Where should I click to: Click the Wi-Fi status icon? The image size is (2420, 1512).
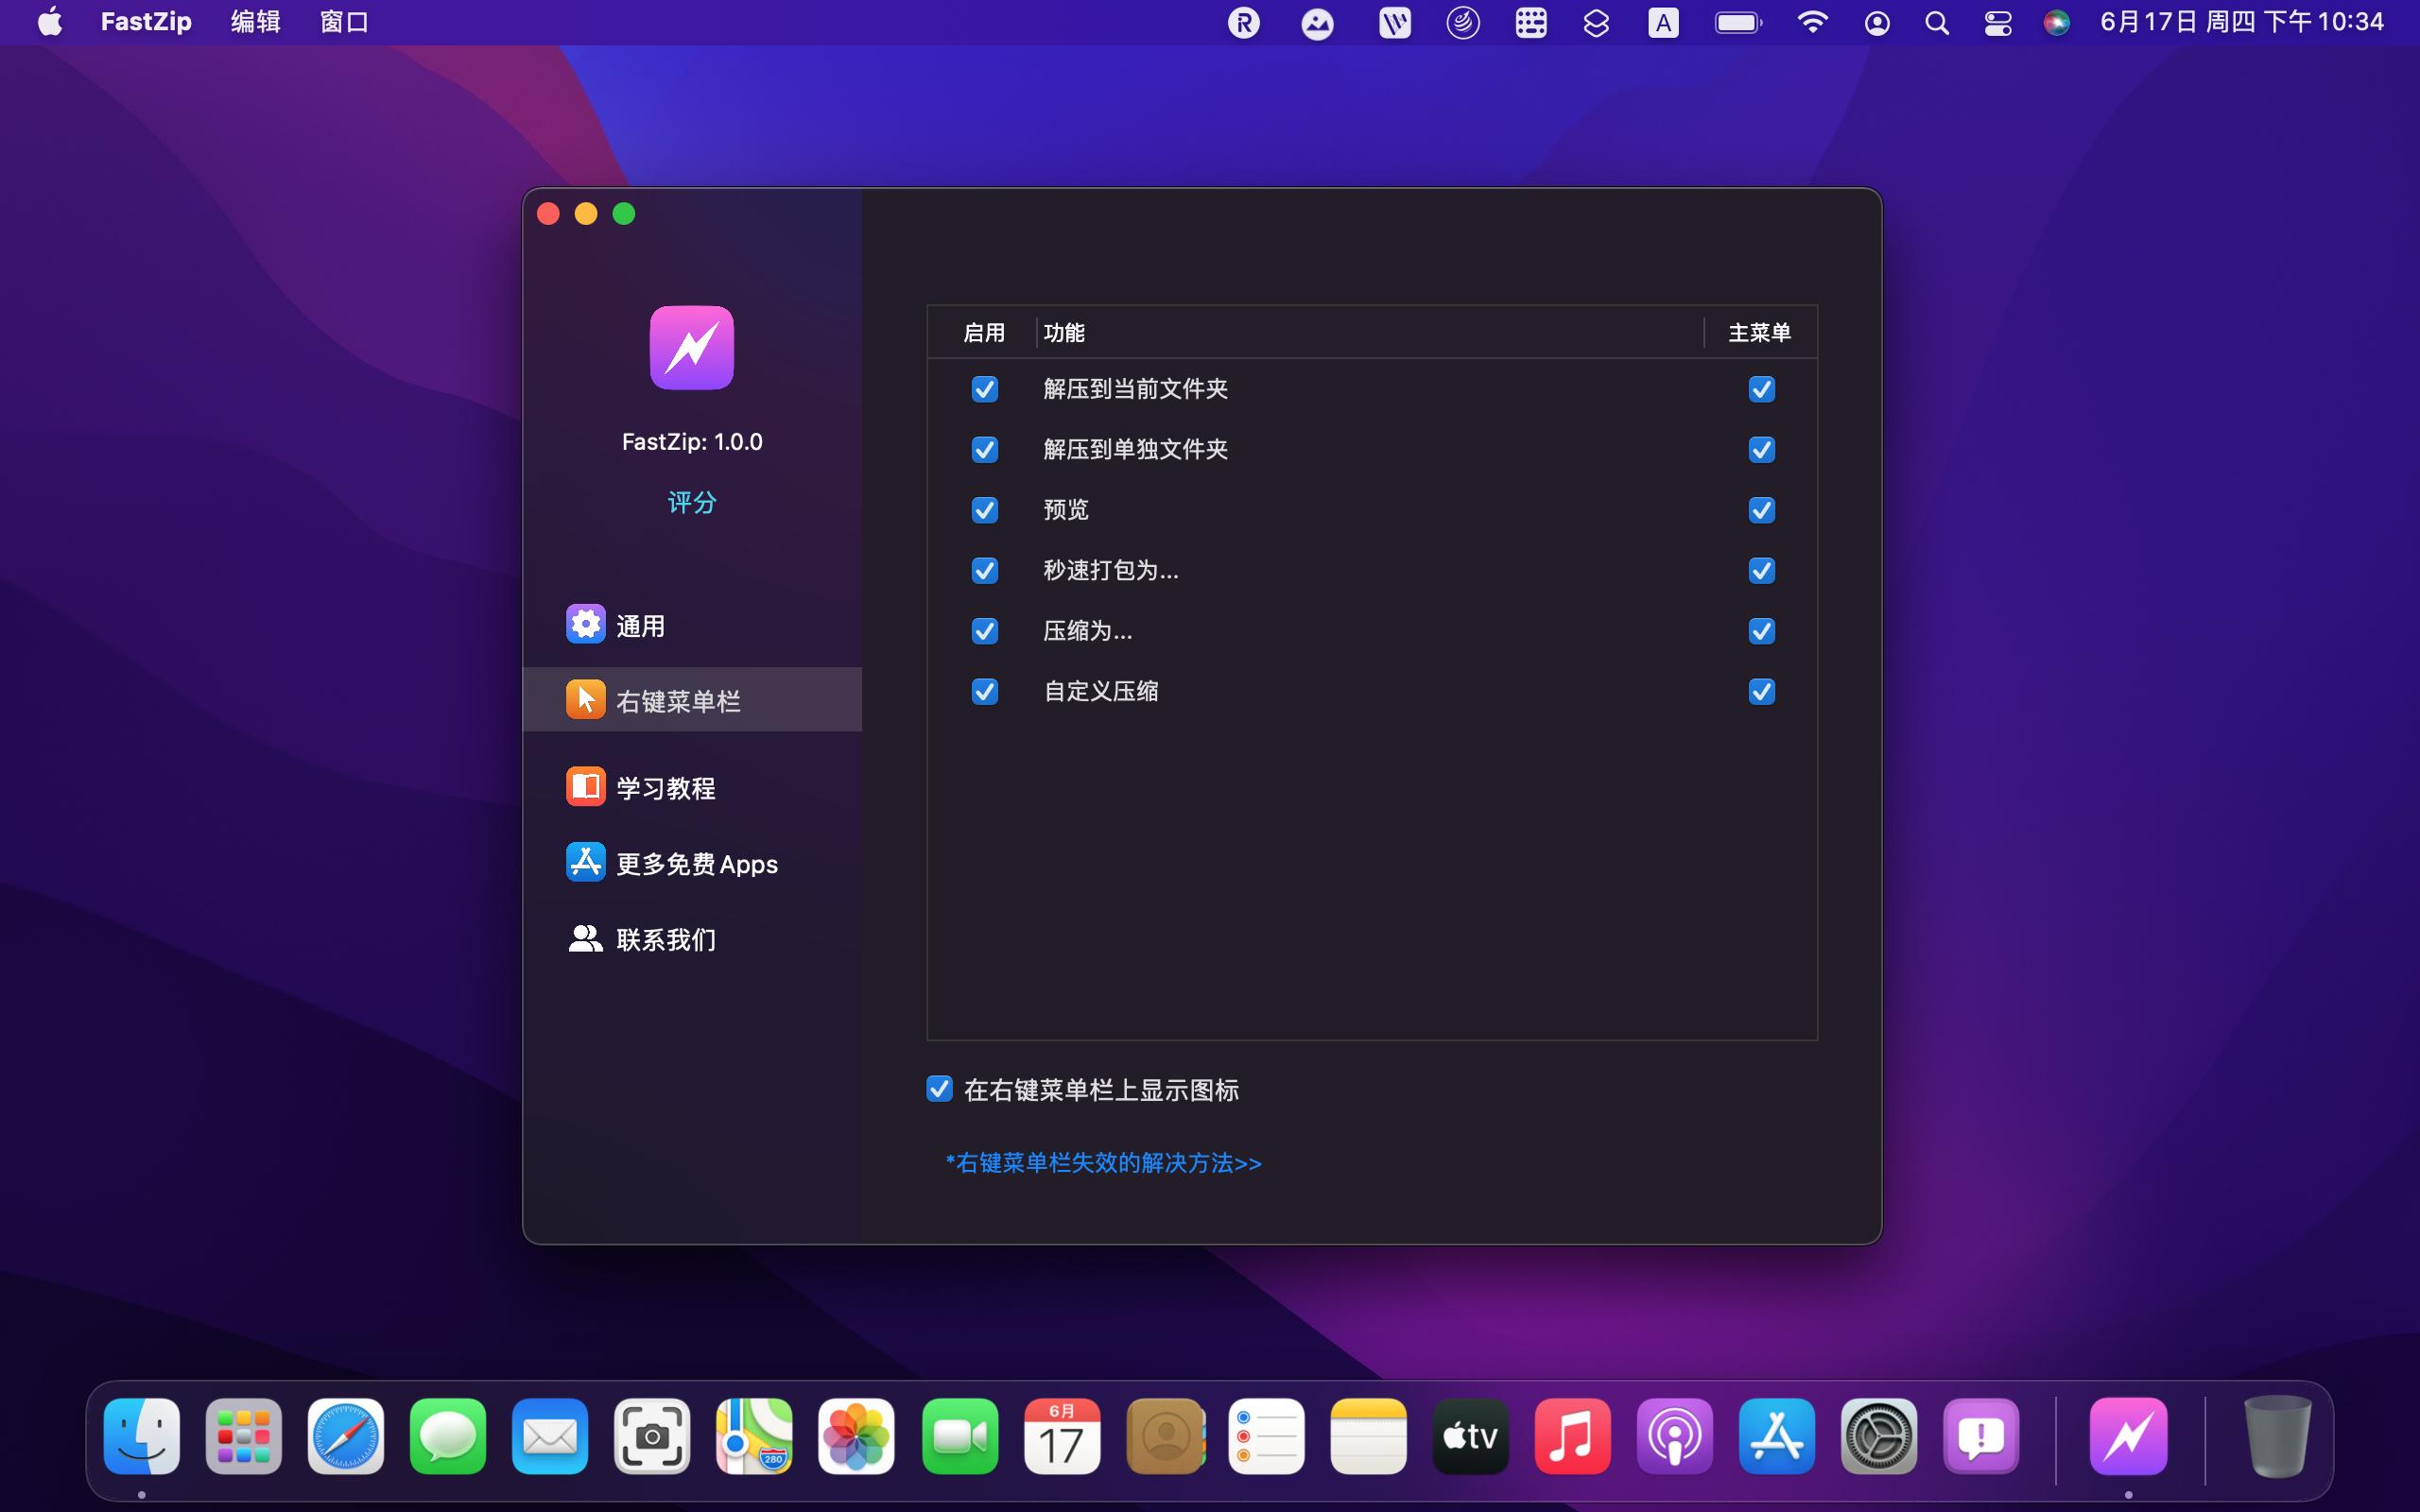1814,22
